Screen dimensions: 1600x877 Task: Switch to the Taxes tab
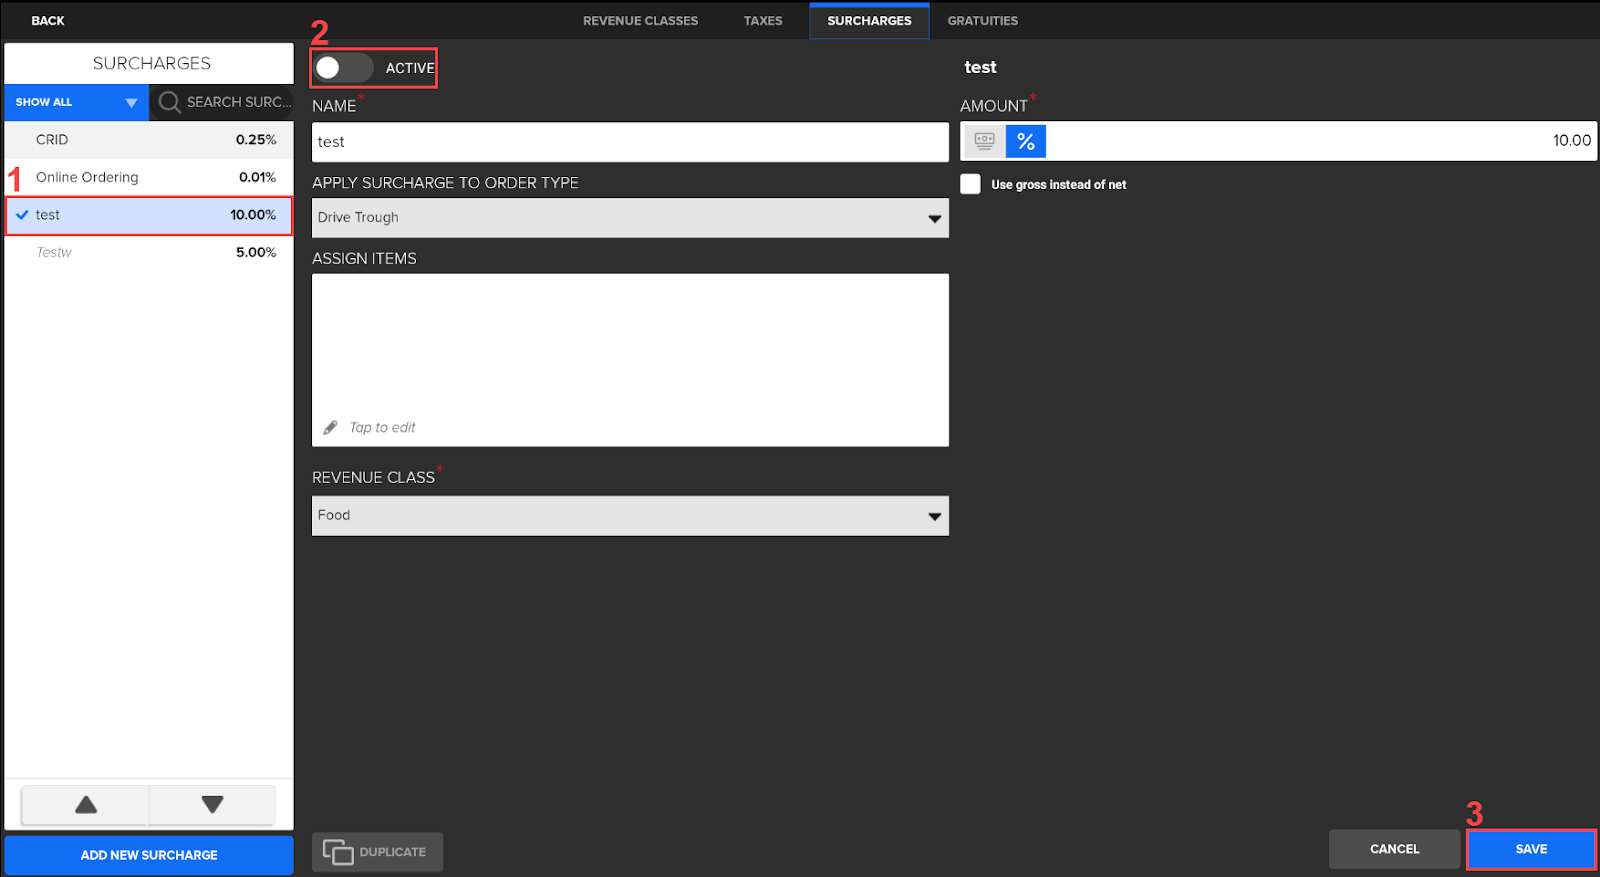coord(763,21)
